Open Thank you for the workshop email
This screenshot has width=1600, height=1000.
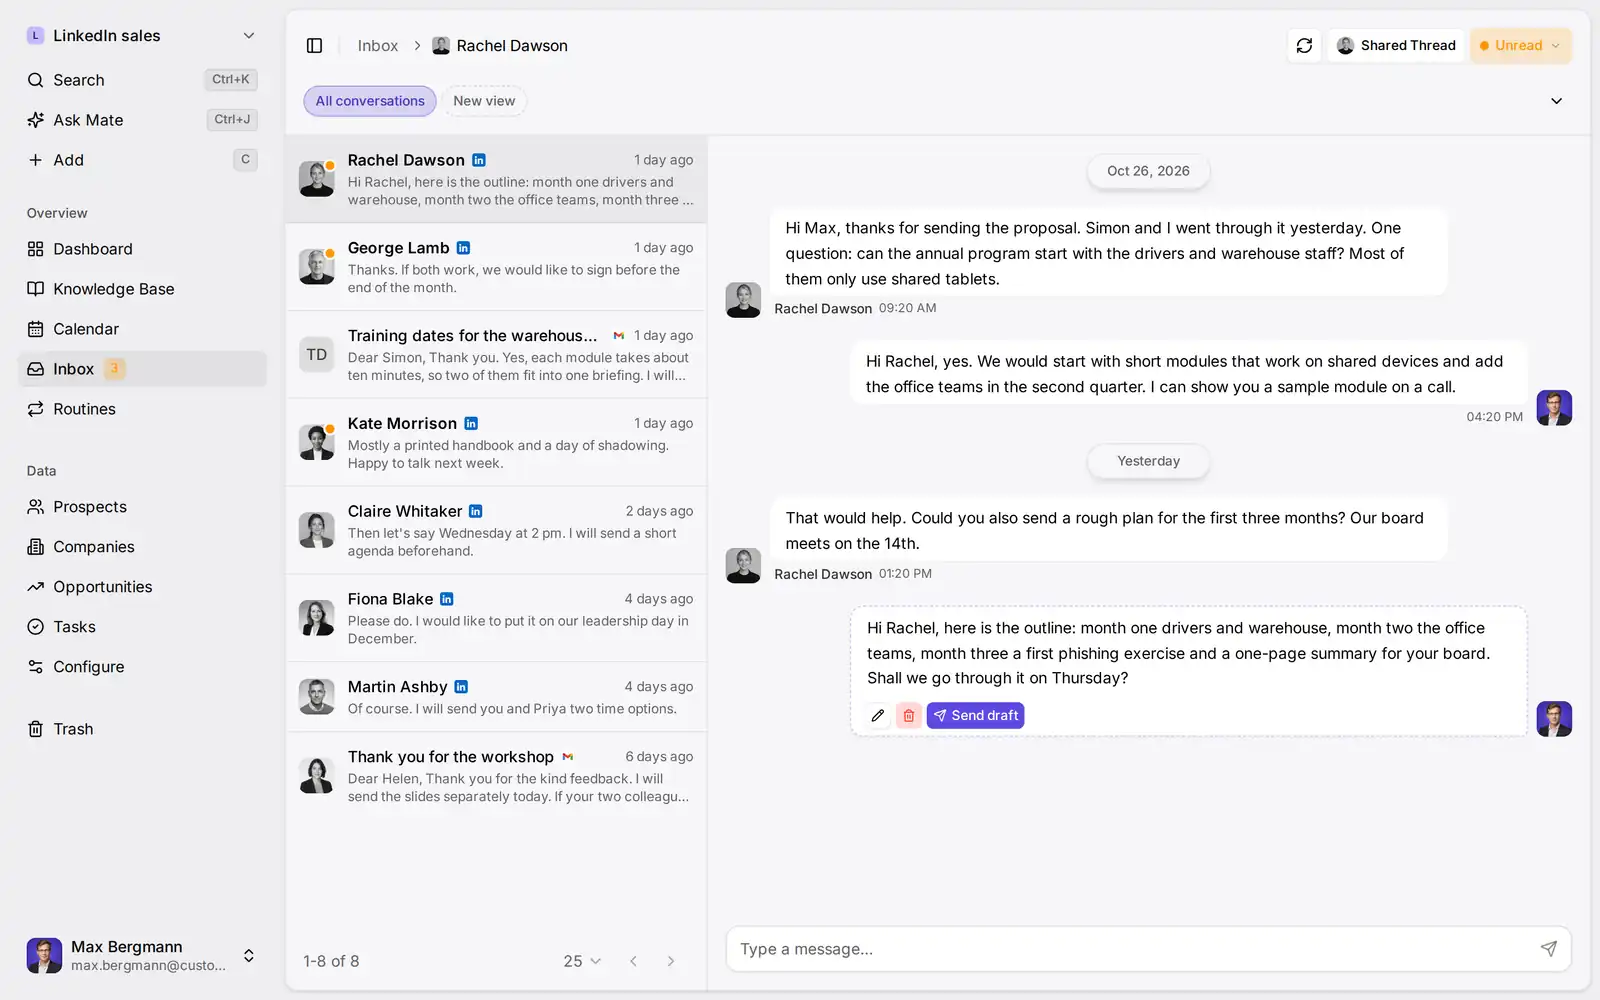[x=497, y=776]
